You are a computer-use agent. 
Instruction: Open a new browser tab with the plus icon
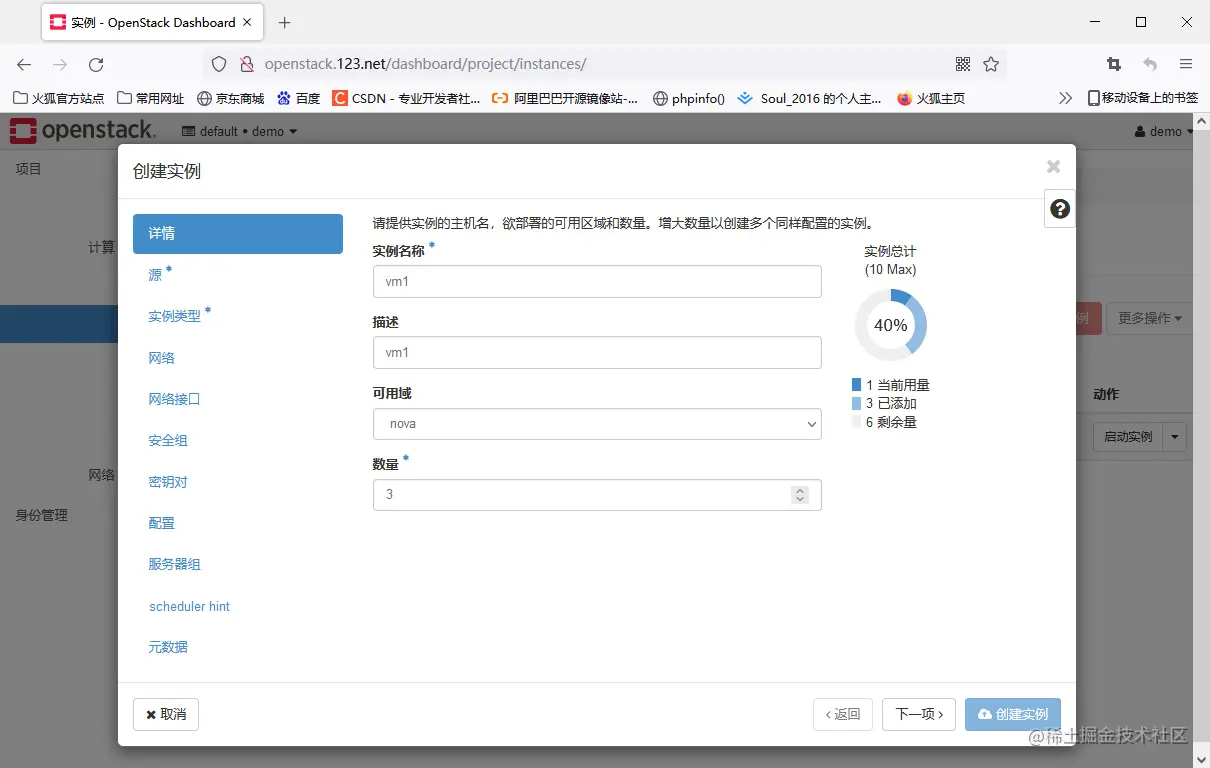point(284,22)
